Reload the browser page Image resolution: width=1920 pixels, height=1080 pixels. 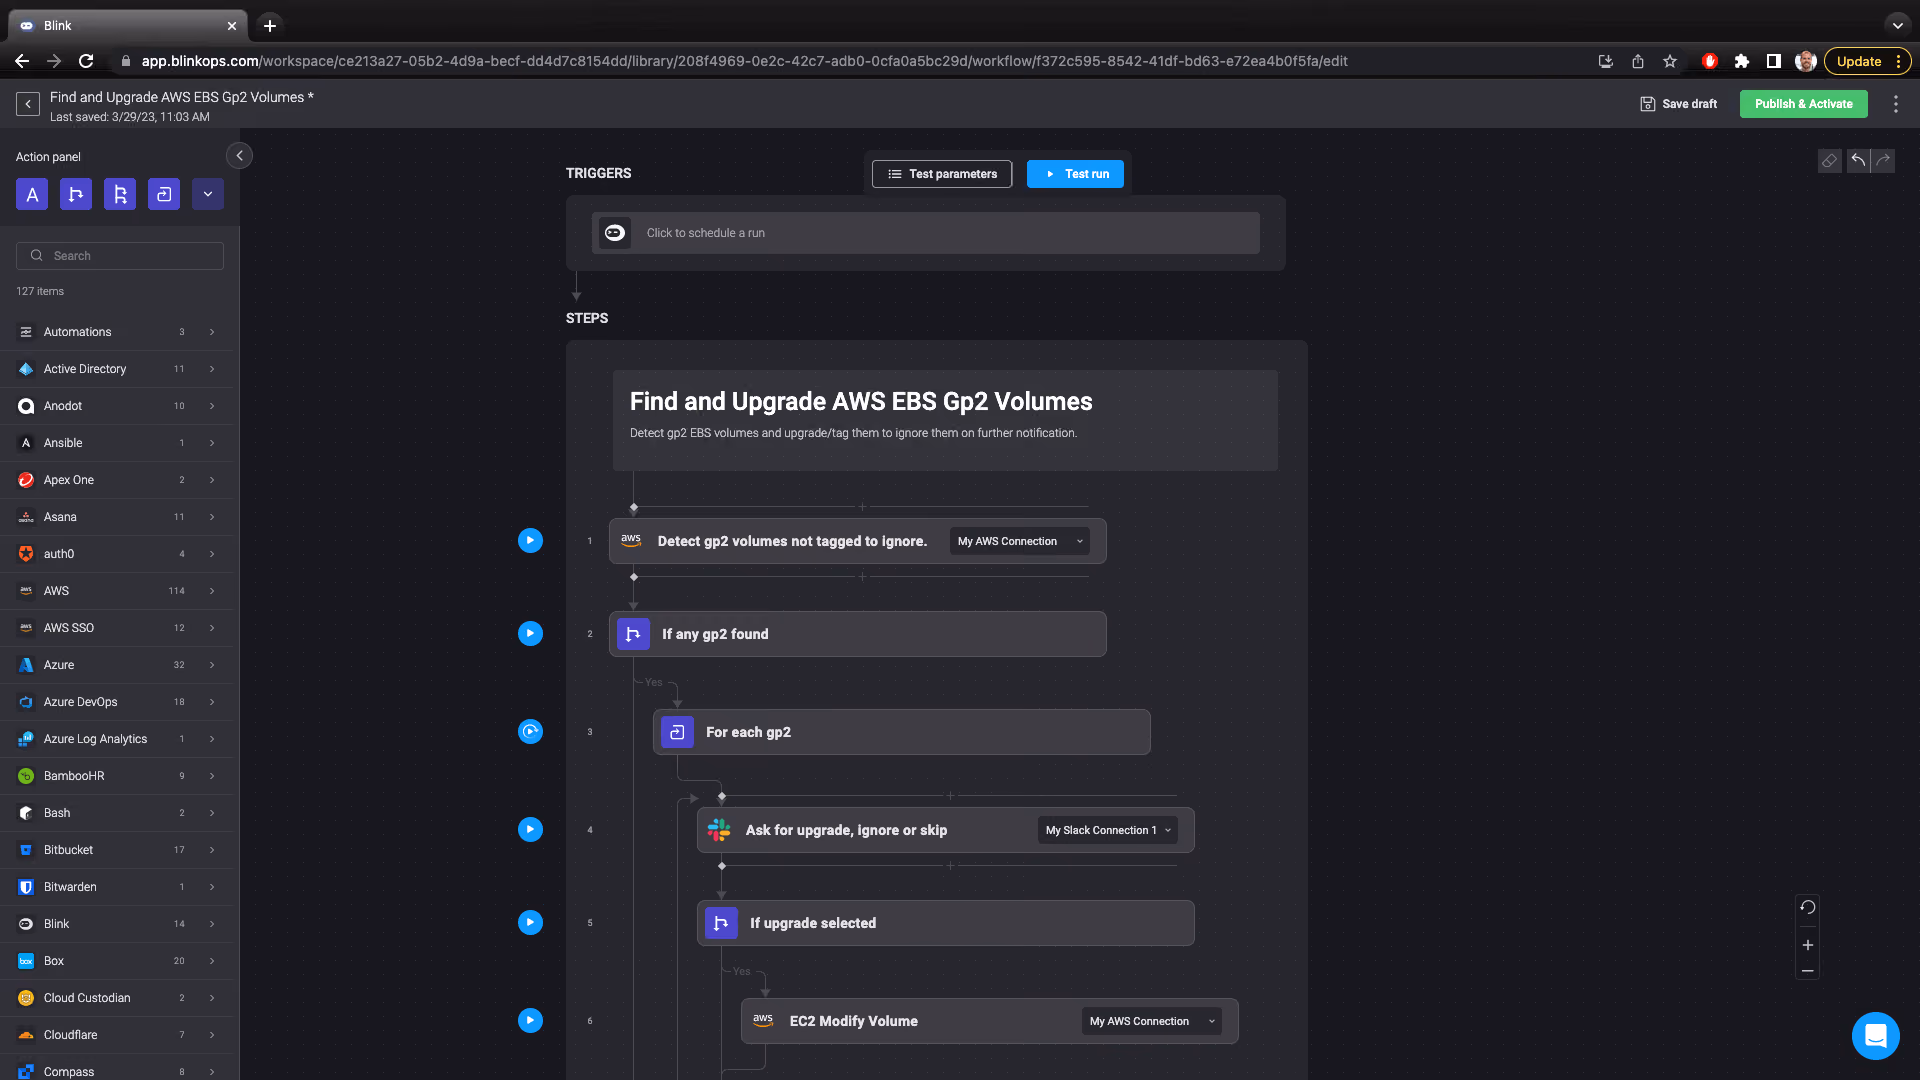tap(86, 61)
